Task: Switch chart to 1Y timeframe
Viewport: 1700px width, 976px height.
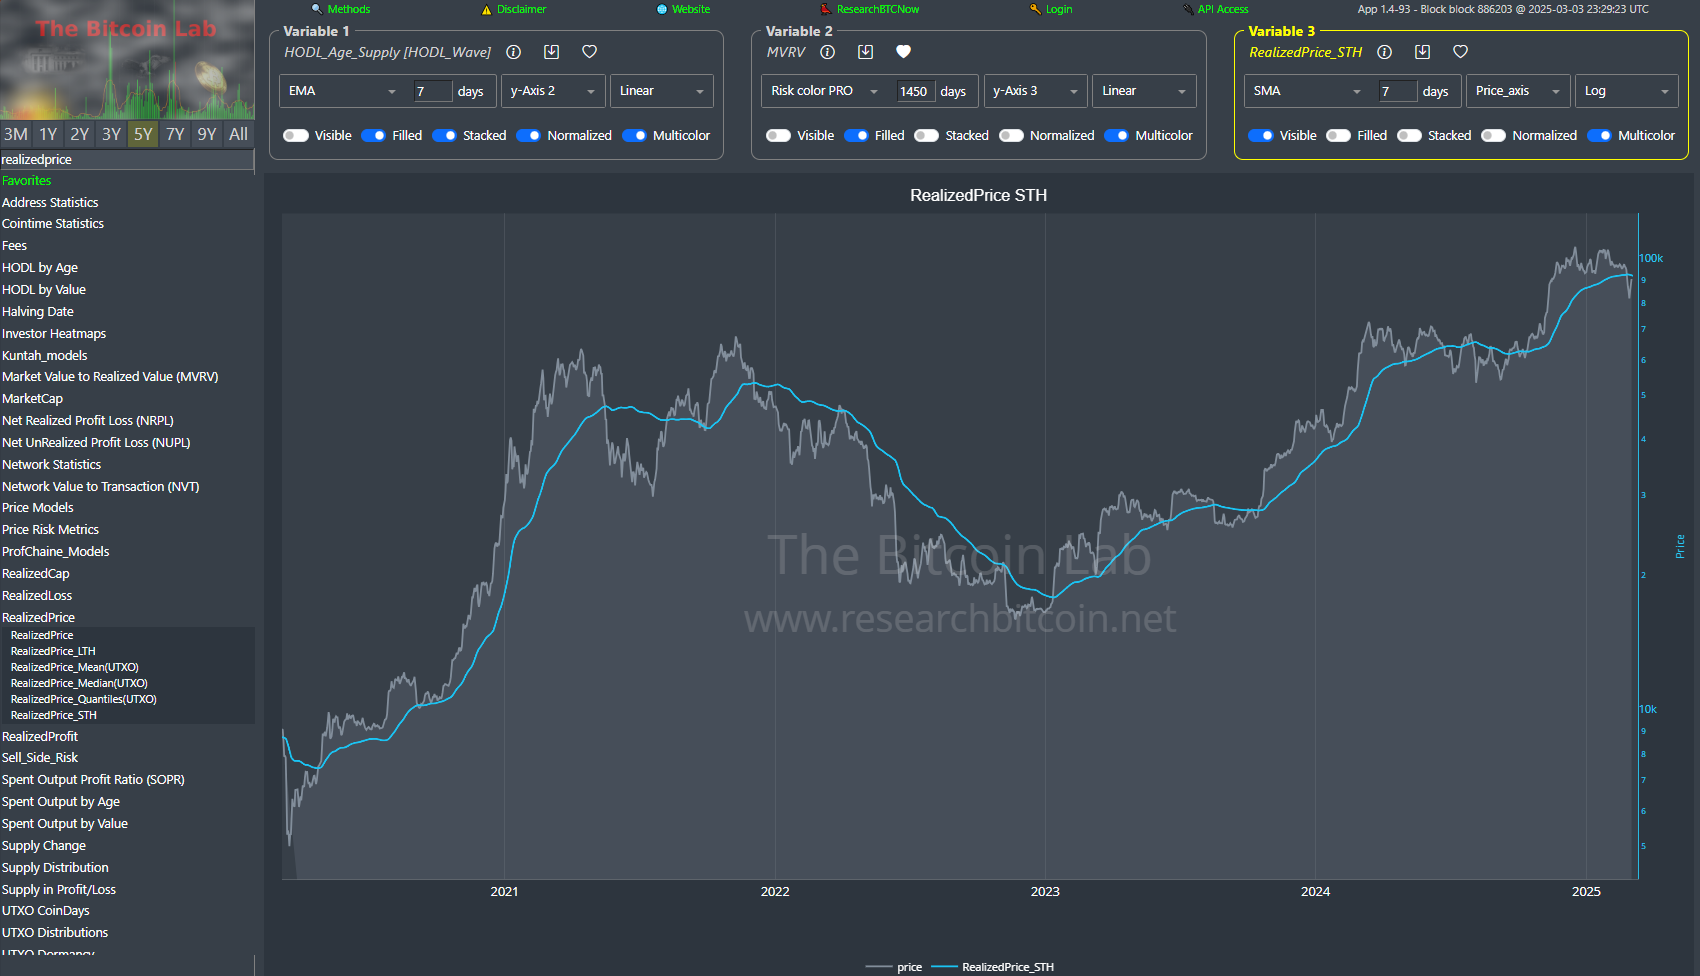Action: coord(47,133)
